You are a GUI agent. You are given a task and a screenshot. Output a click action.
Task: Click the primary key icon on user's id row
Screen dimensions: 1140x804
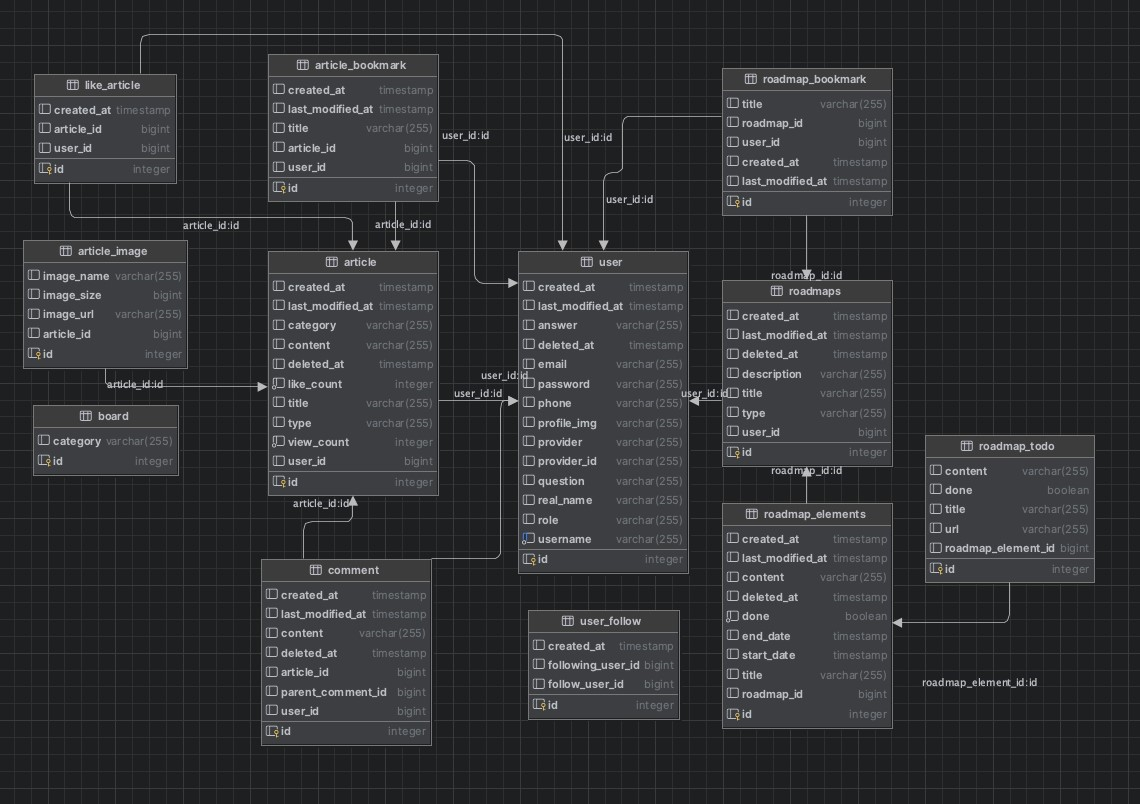tap(531, 559)
